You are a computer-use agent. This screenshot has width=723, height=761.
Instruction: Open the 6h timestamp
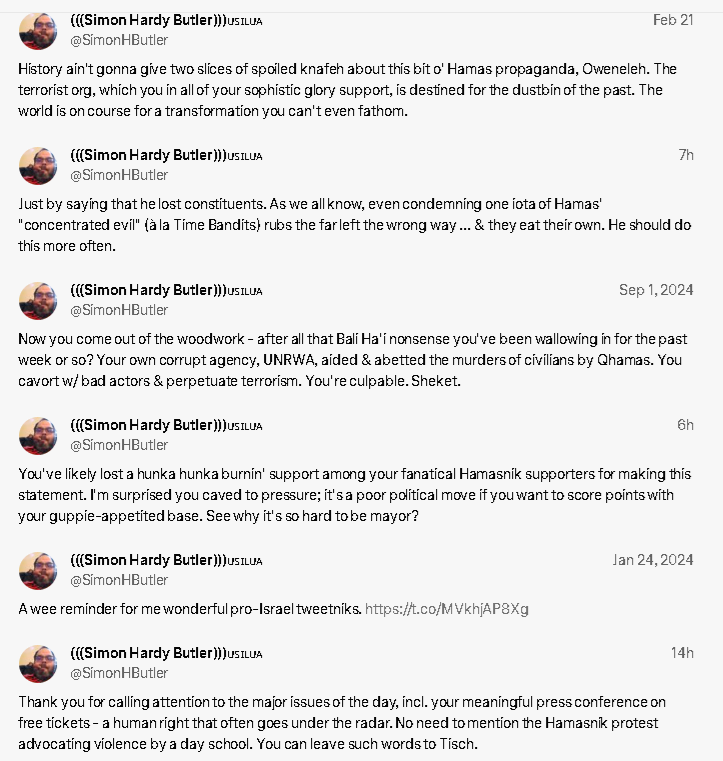685,425
